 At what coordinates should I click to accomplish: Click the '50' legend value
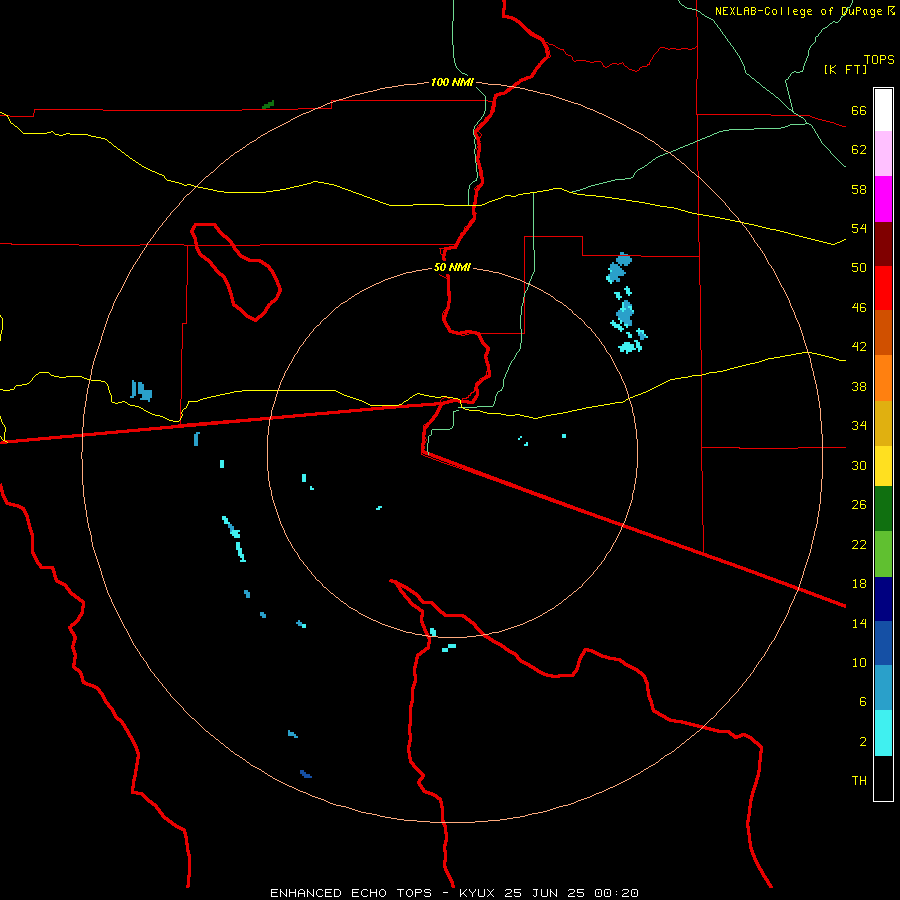click(x=859, y=268)
